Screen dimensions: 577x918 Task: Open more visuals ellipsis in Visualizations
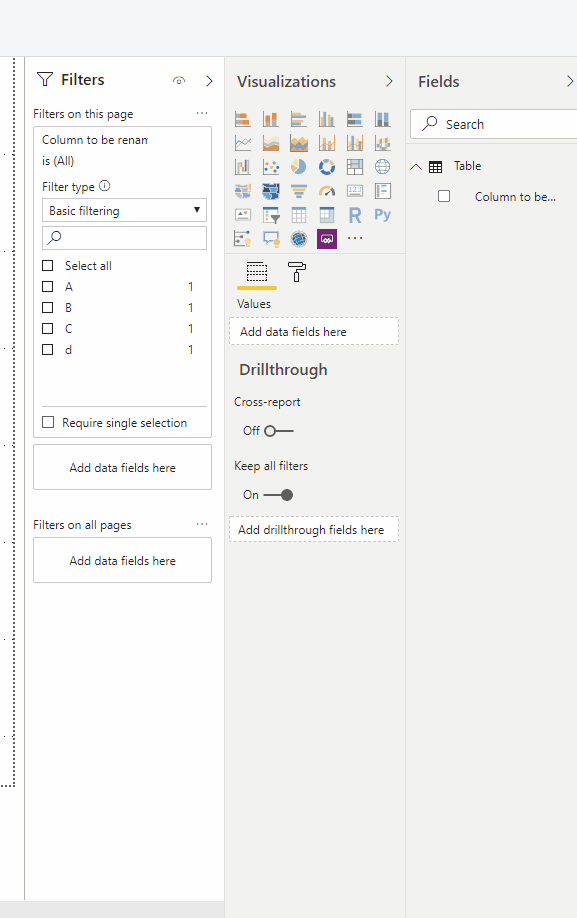[355, 238]
